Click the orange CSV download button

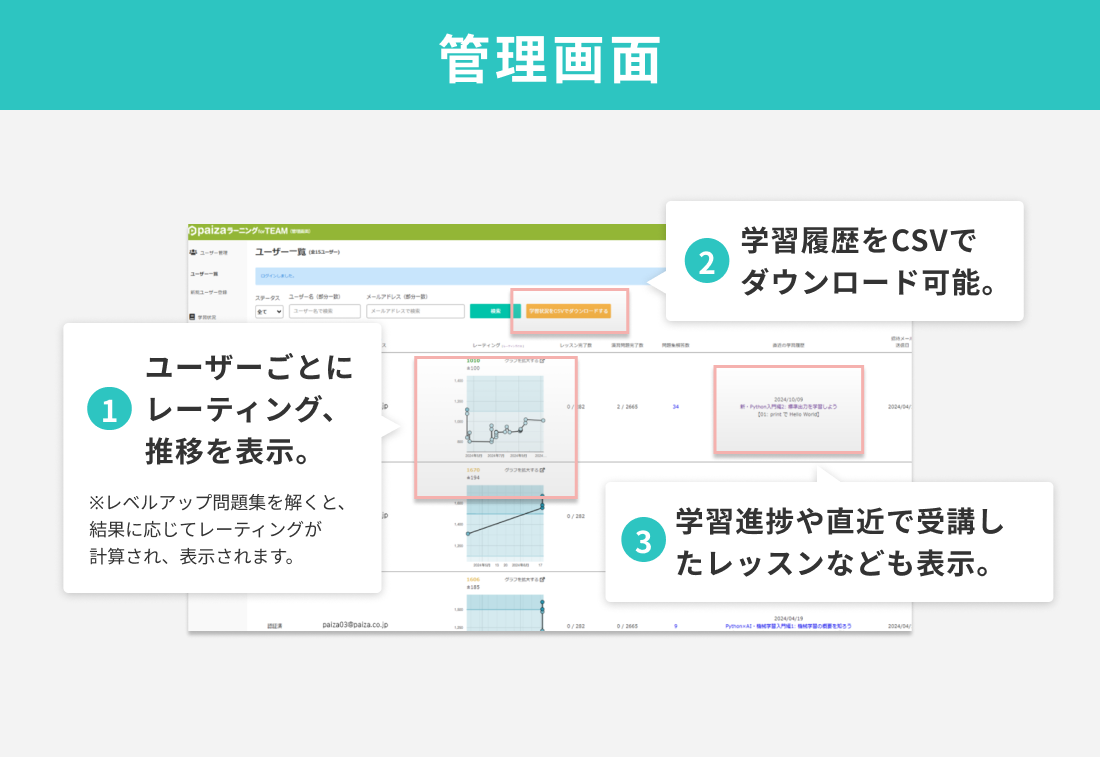pos(568,311)
